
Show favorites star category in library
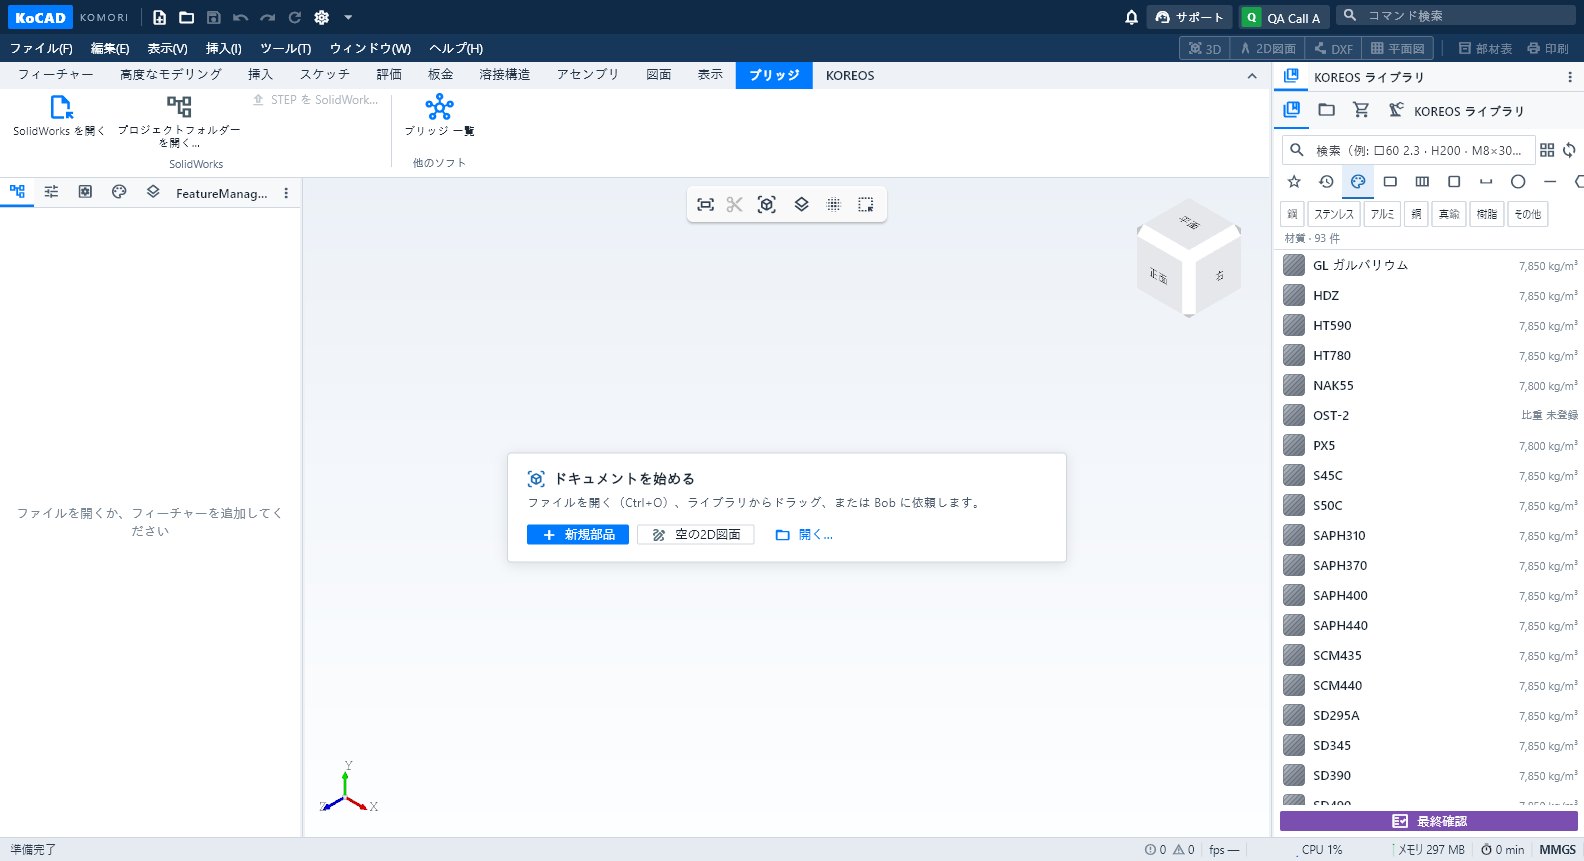[1294, 181]
